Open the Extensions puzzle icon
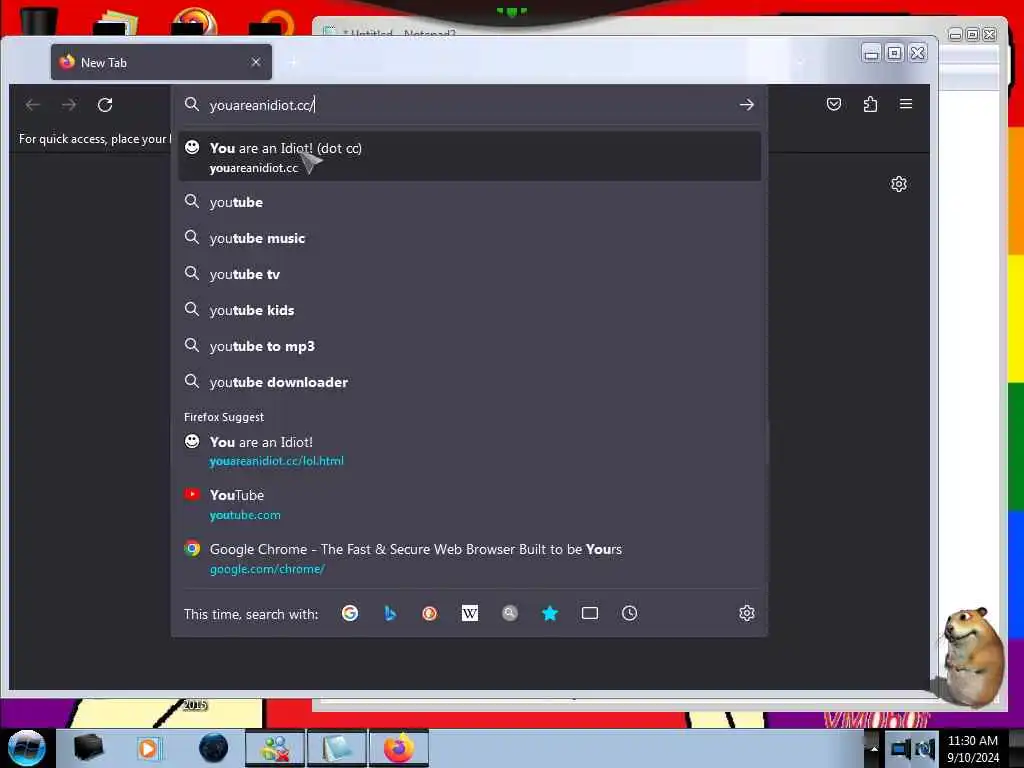The height and width of the screenshot is (768, 1024). 870,104
